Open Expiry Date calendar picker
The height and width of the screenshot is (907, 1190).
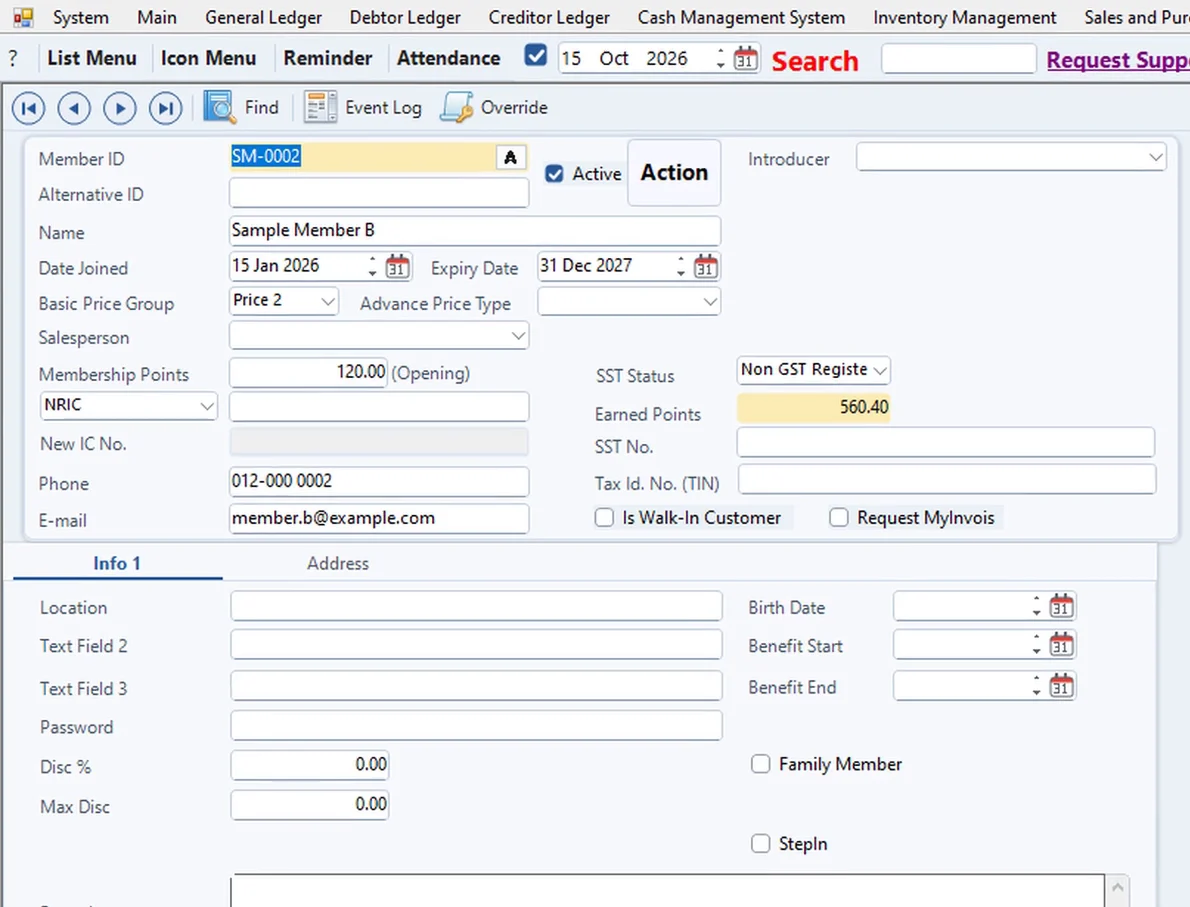(x=706, y=266)
